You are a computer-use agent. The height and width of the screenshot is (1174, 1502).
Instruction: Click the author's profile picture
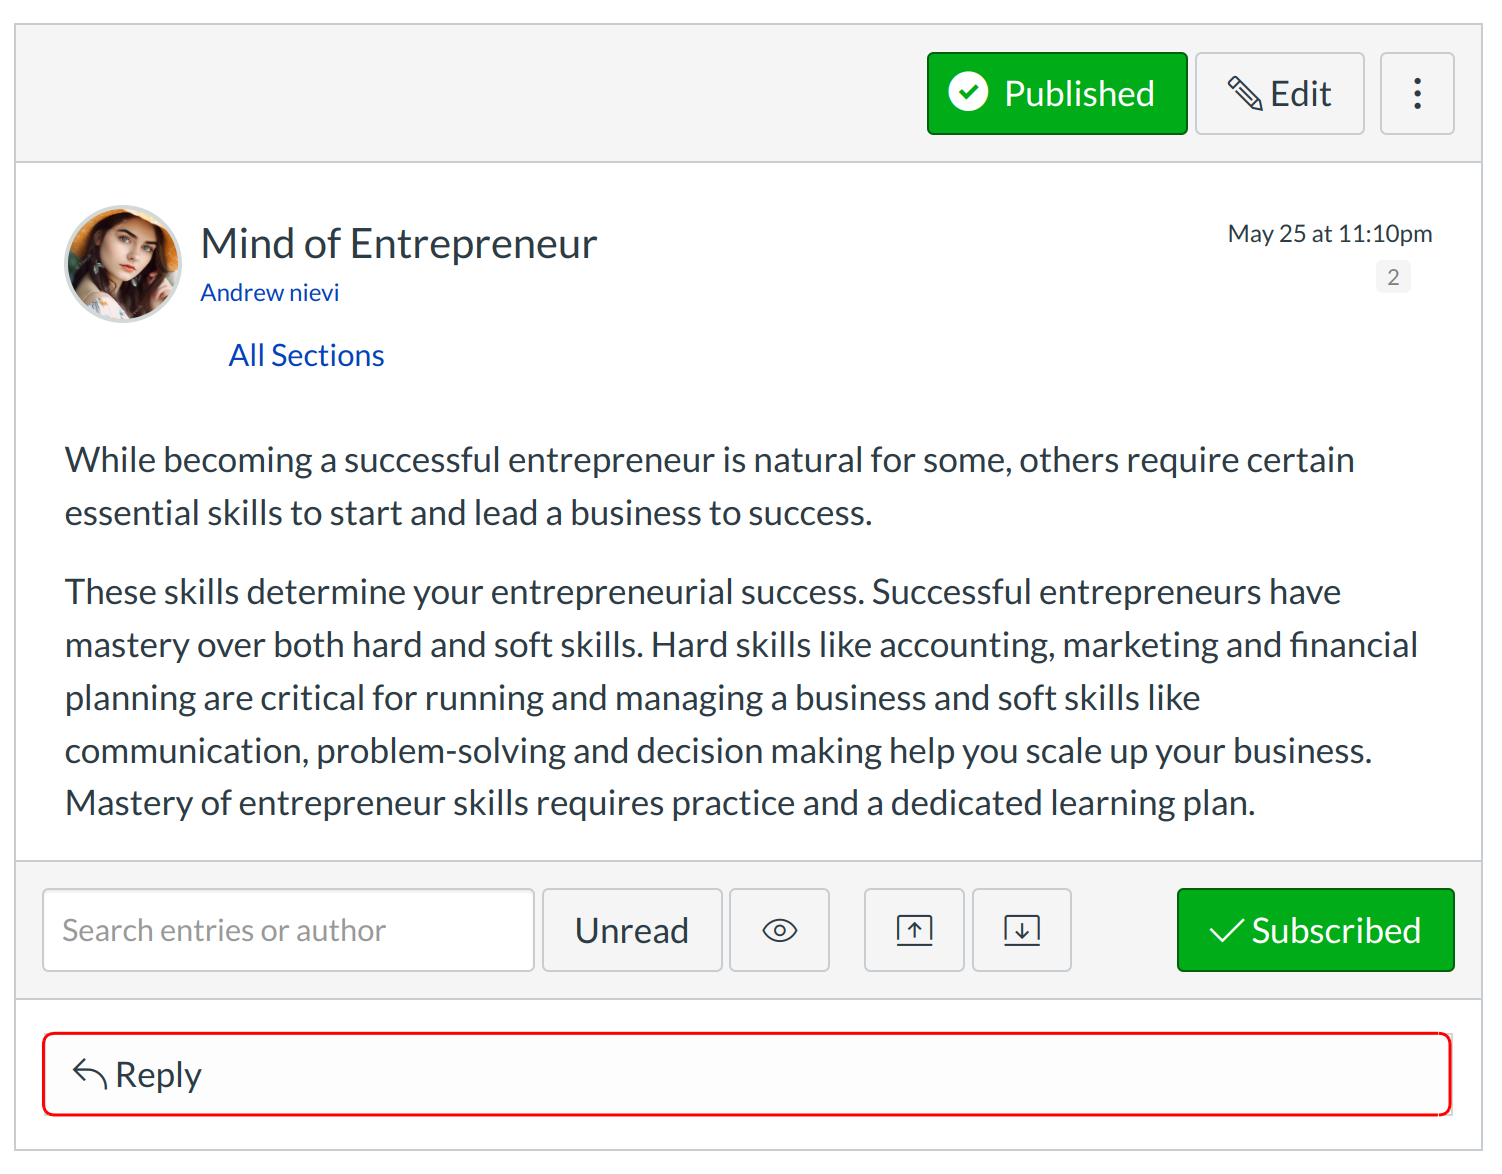[124, 264]
